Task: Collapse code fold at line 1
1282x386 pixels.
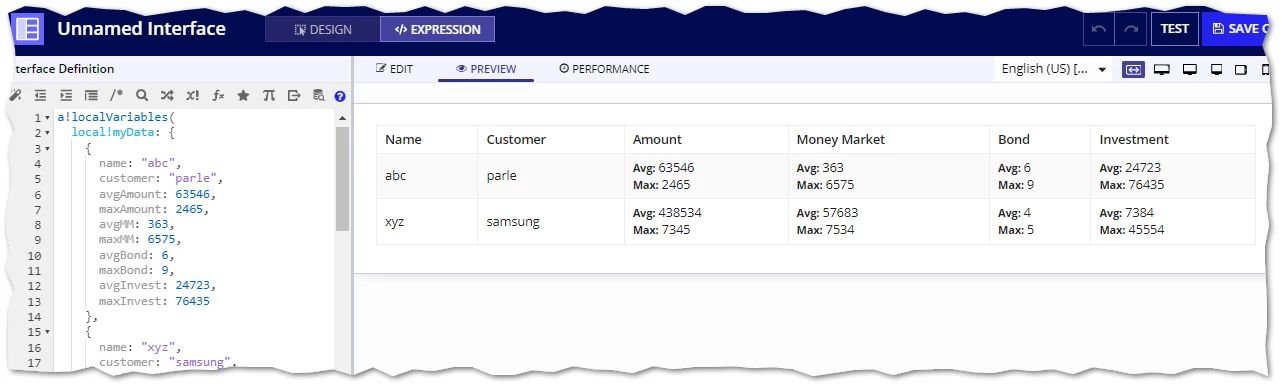Action: coord(48,118)
